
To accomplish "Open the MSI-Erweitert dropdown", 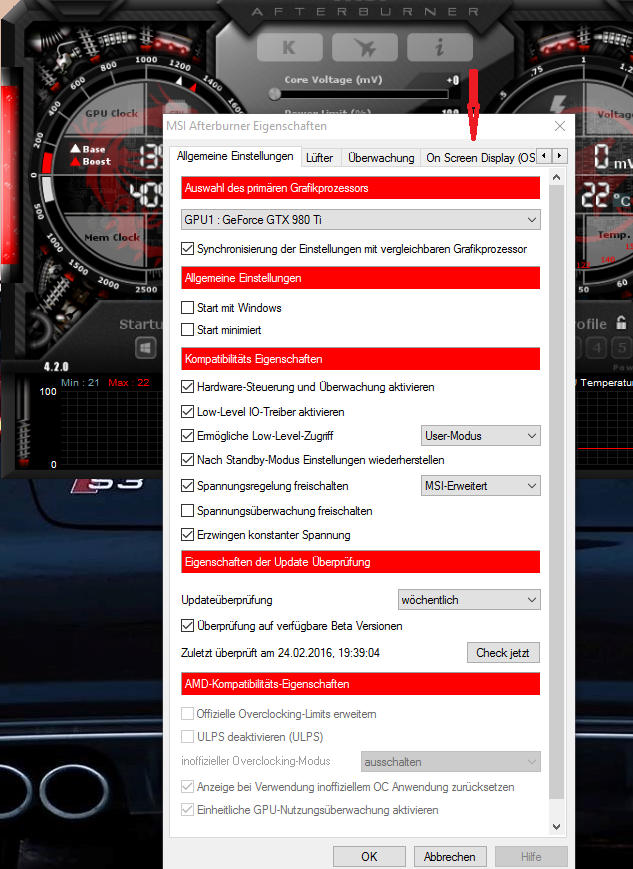I will 481,485.
